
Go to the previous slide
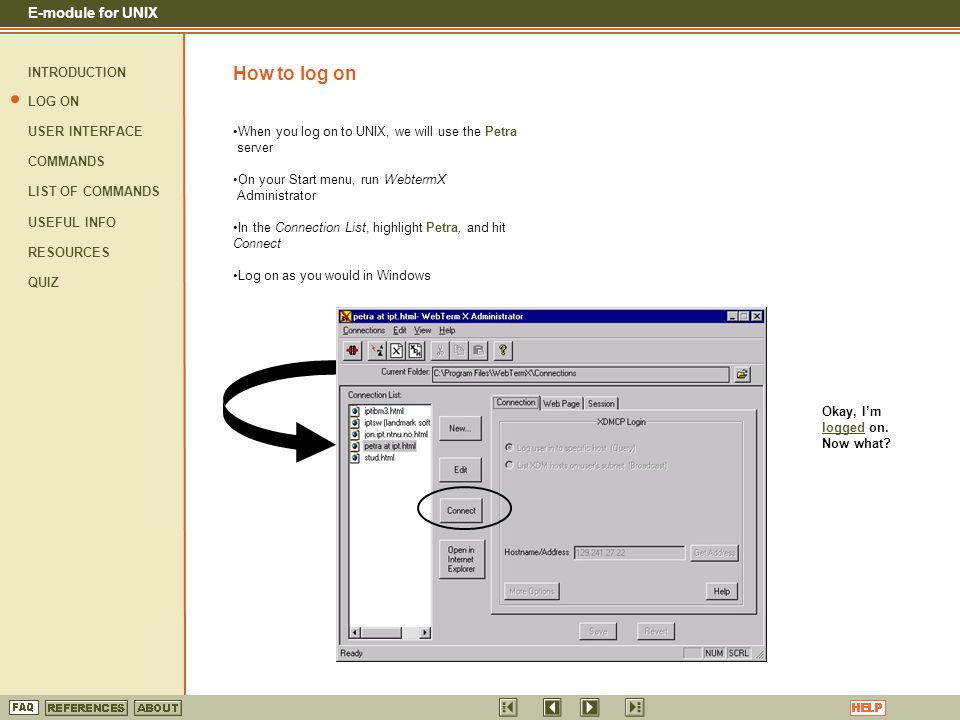coord(552,708)
